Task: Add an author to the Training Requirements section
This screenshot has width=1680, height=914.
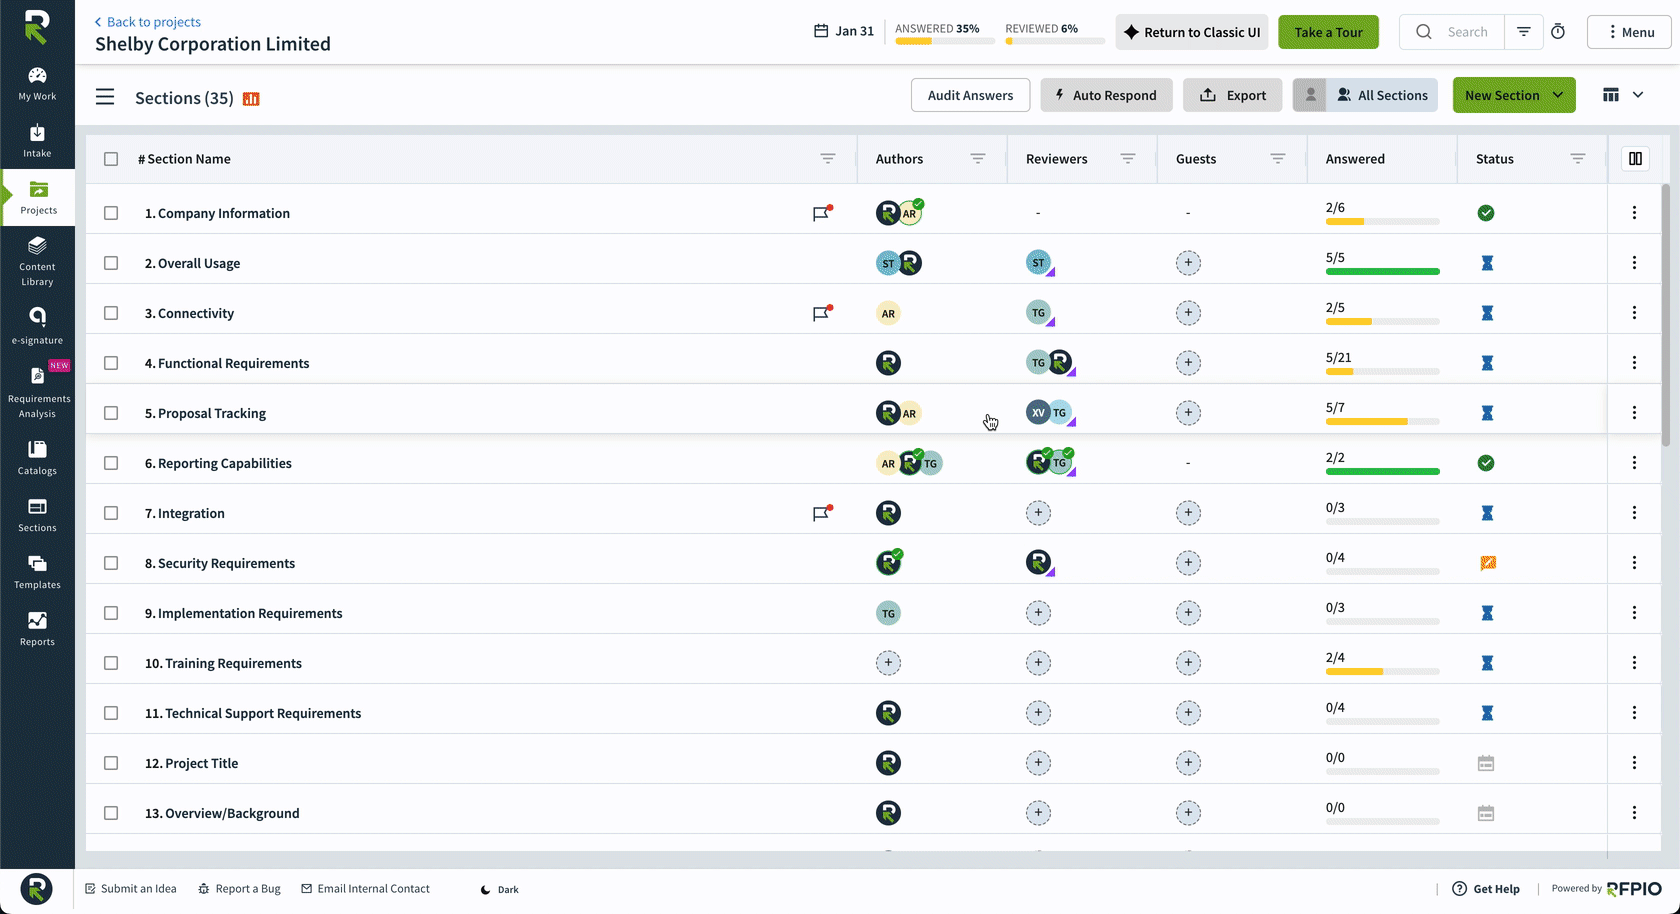Action: tap(888, 663)
